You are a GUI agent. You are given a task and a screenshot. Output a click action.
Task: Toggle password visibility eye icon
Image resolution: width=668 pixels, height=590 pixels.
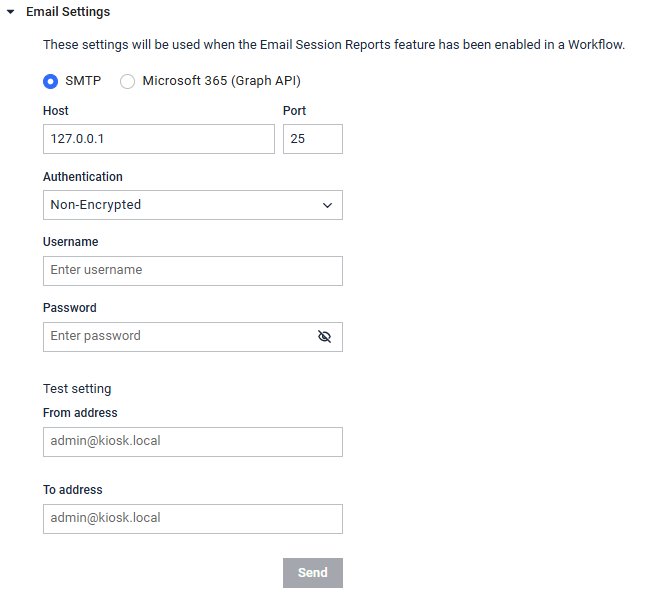pos(324,337)
